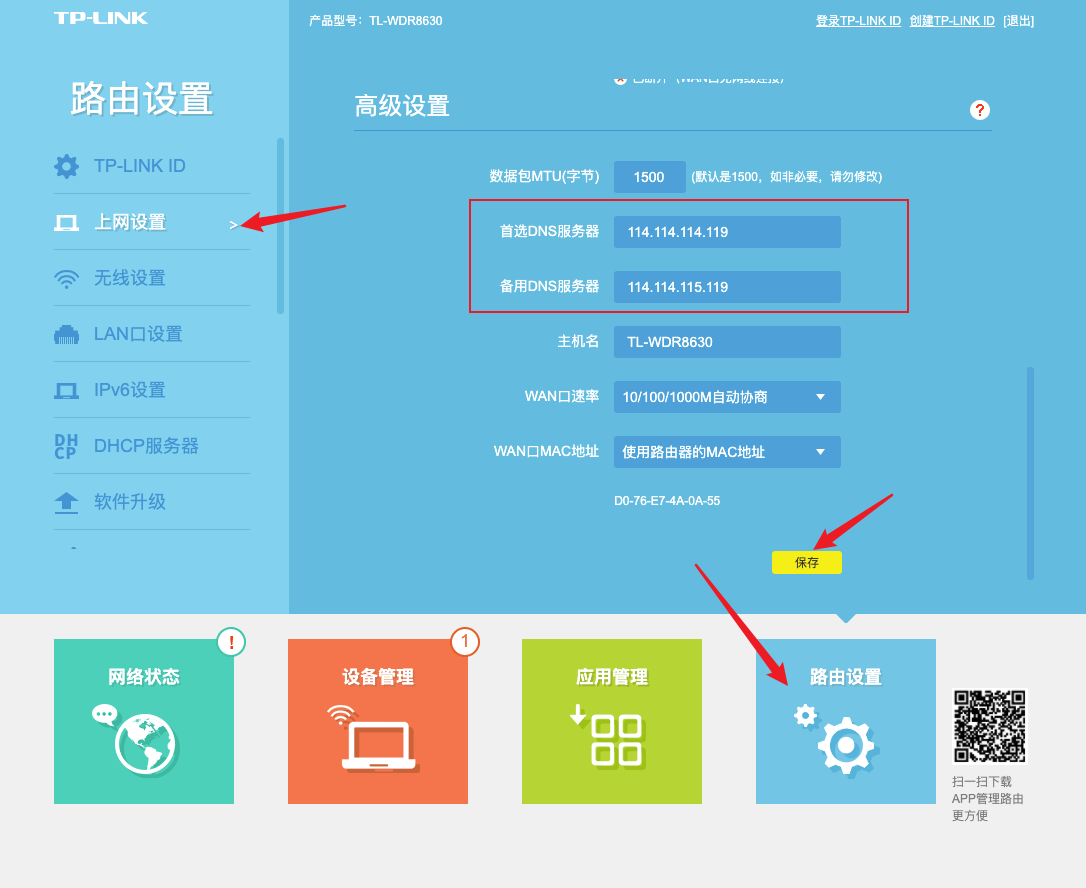Click the TP-LINK logo

pos(101,18)
